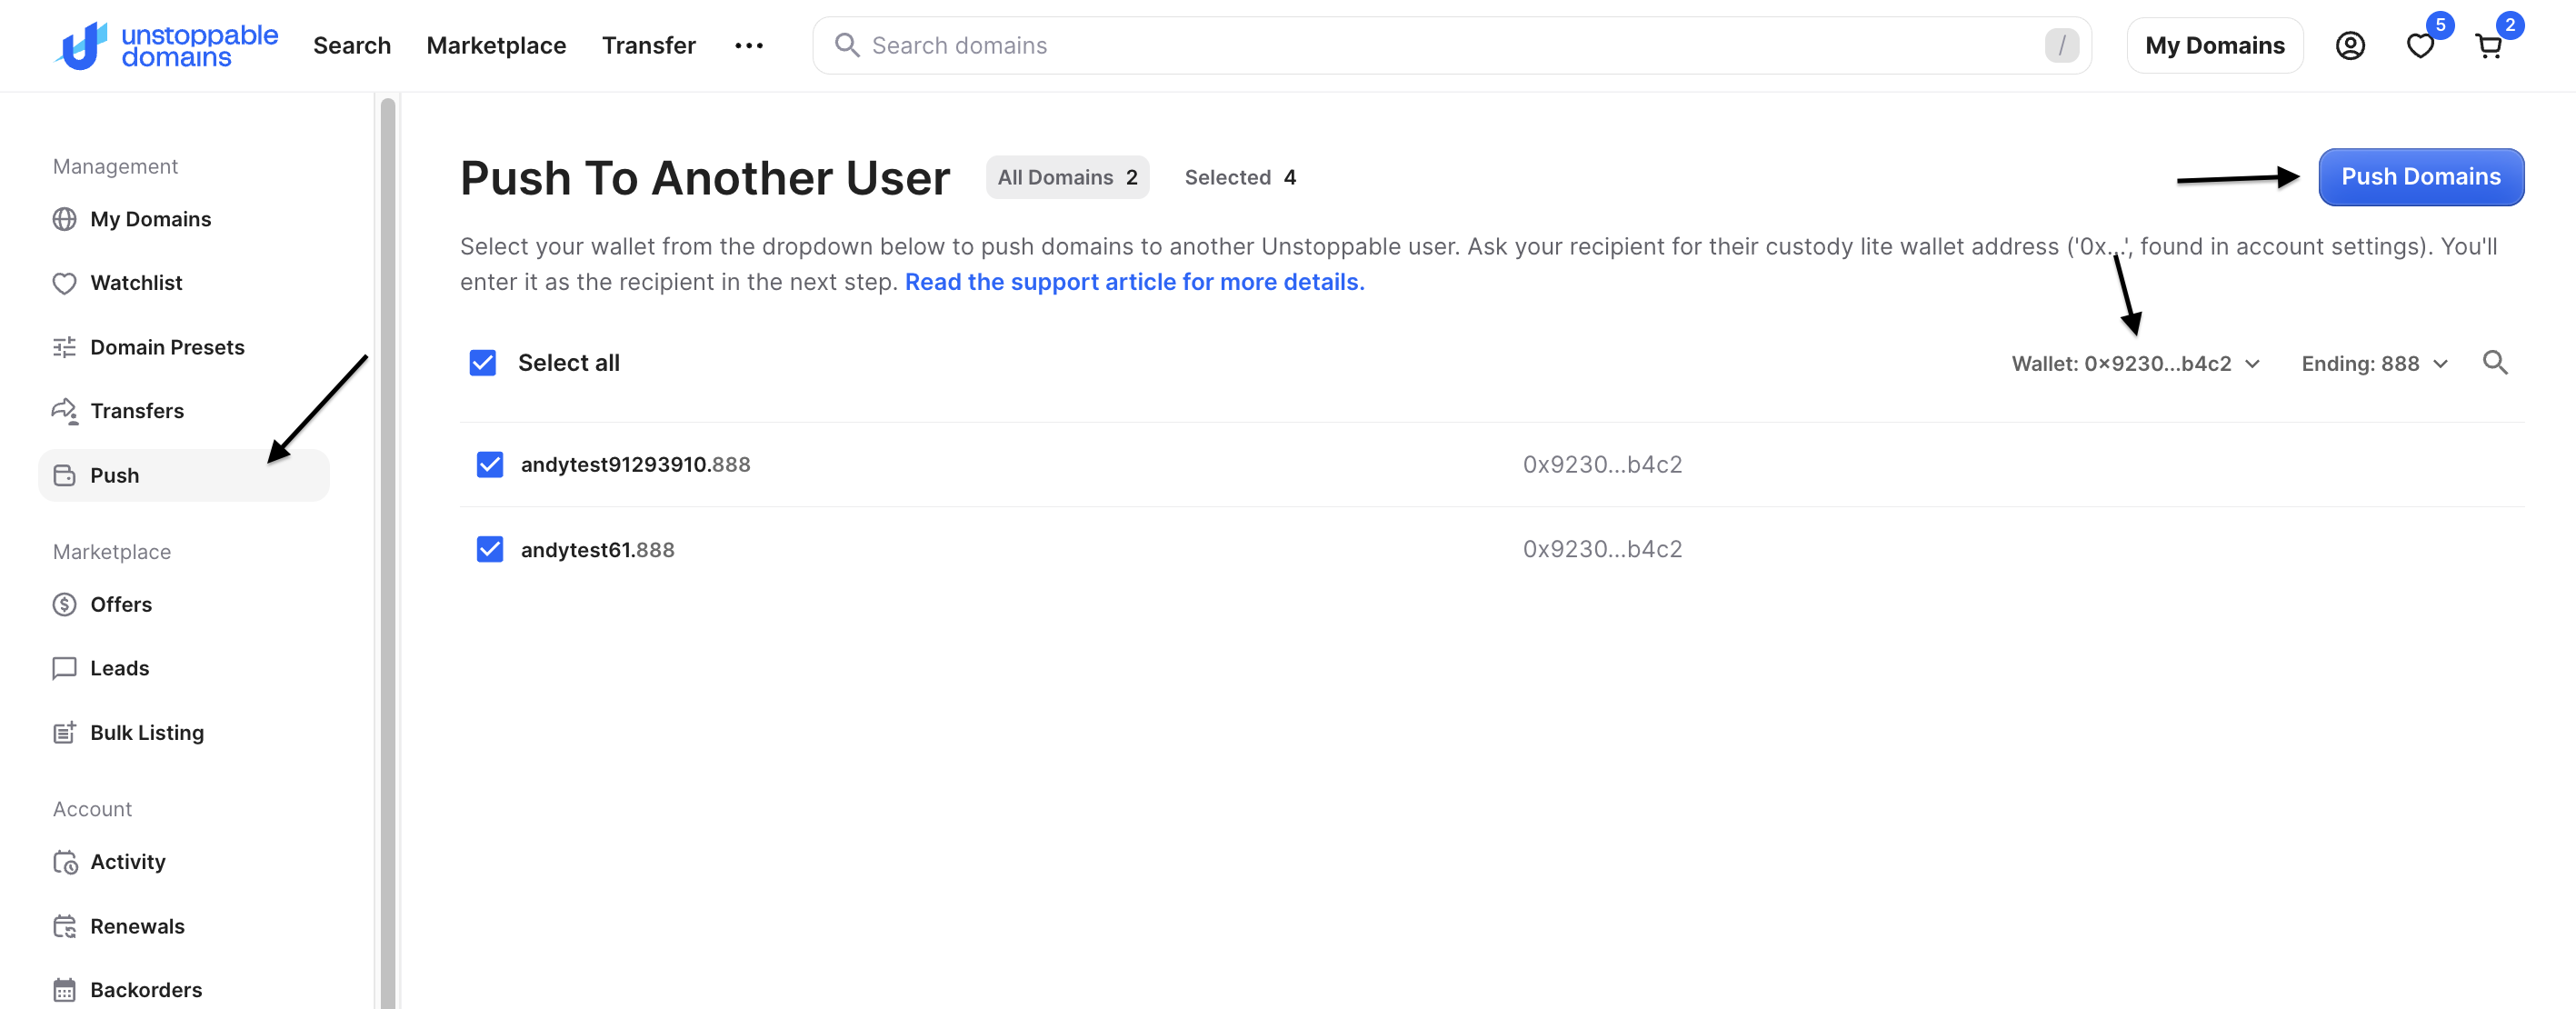Viewport: 2576px width, 1009px height.
Task: Open the Ending: 888 filter dropdown
Action: (x=2374, y=364)
